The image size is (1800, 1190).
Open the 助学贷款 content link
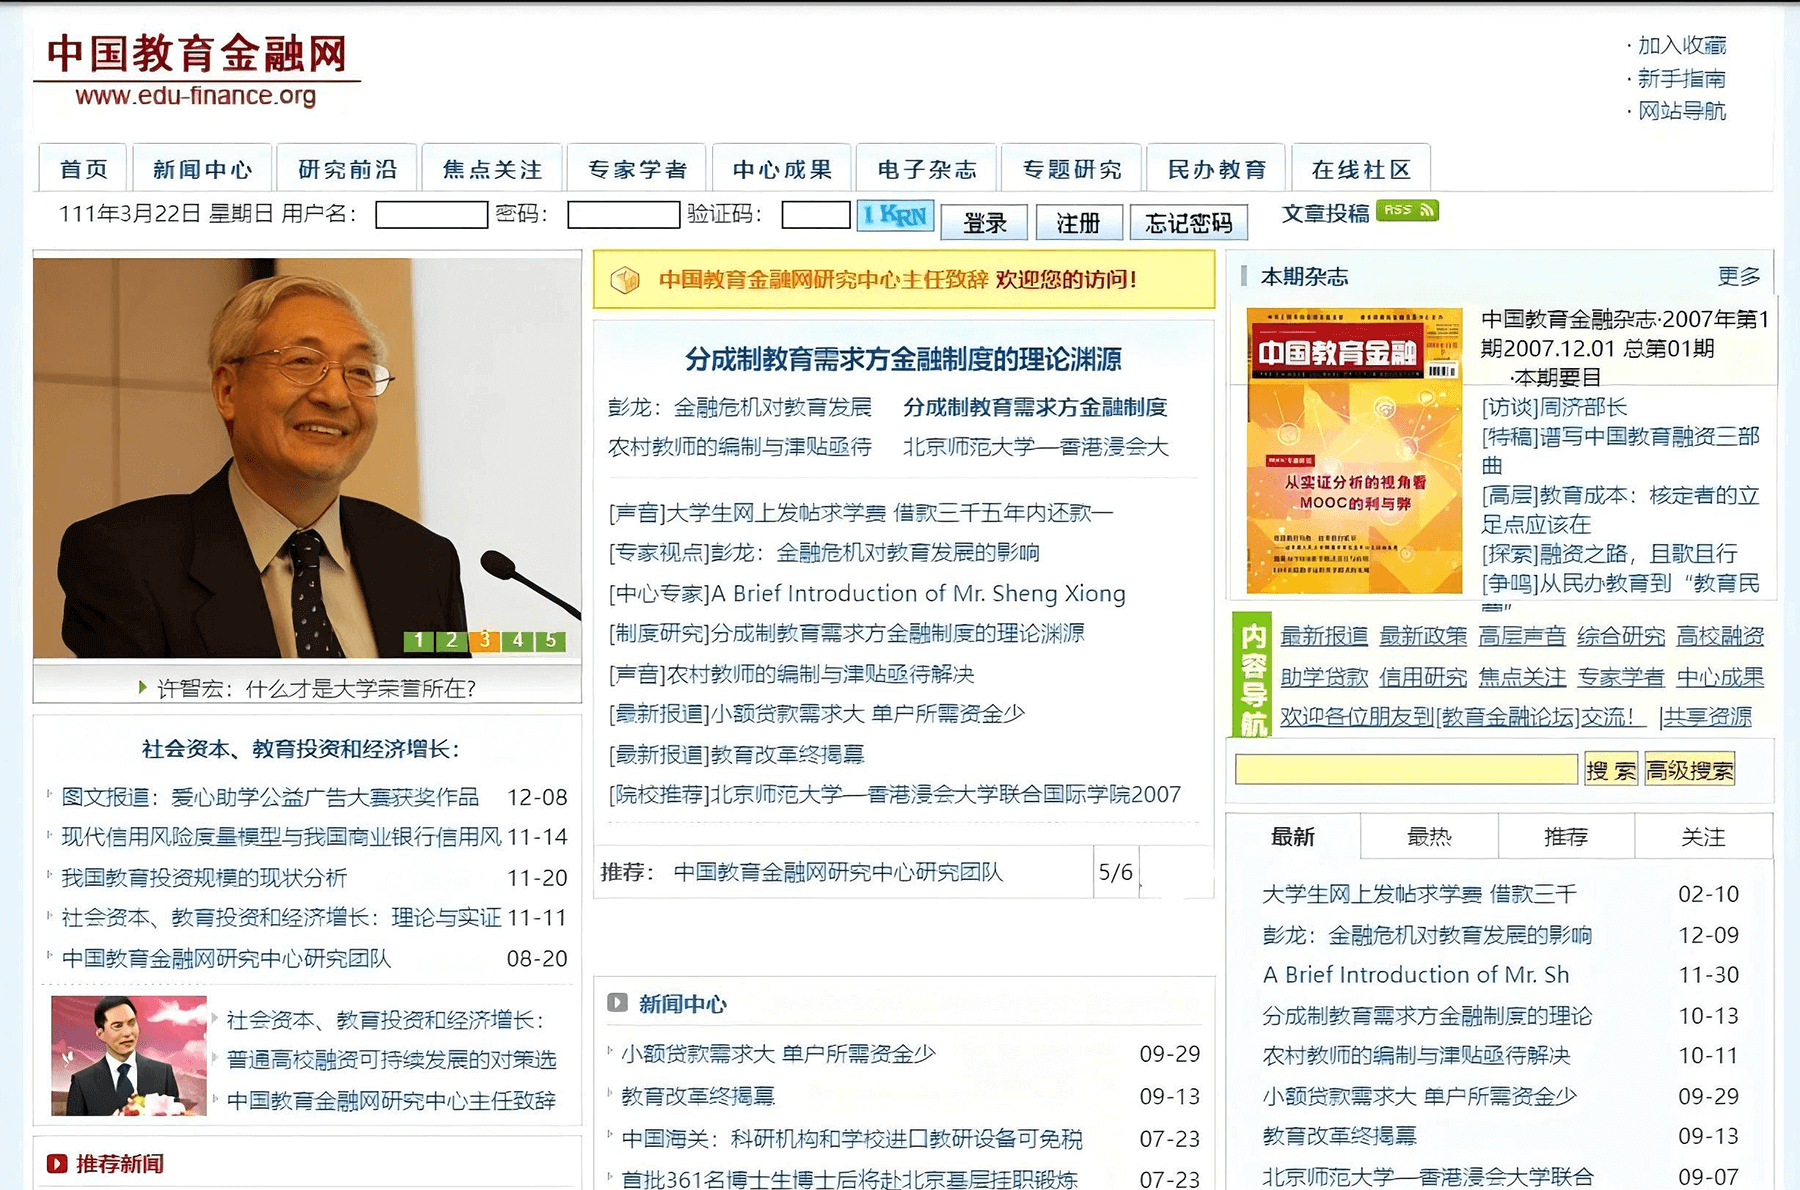[1324, 677]
